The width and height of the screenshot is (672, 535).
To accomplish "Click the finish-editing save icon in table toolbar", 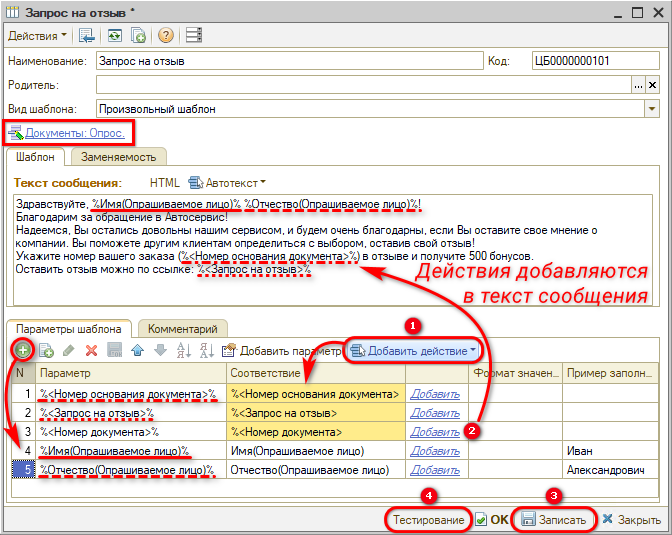I will [x=114, y=350].
